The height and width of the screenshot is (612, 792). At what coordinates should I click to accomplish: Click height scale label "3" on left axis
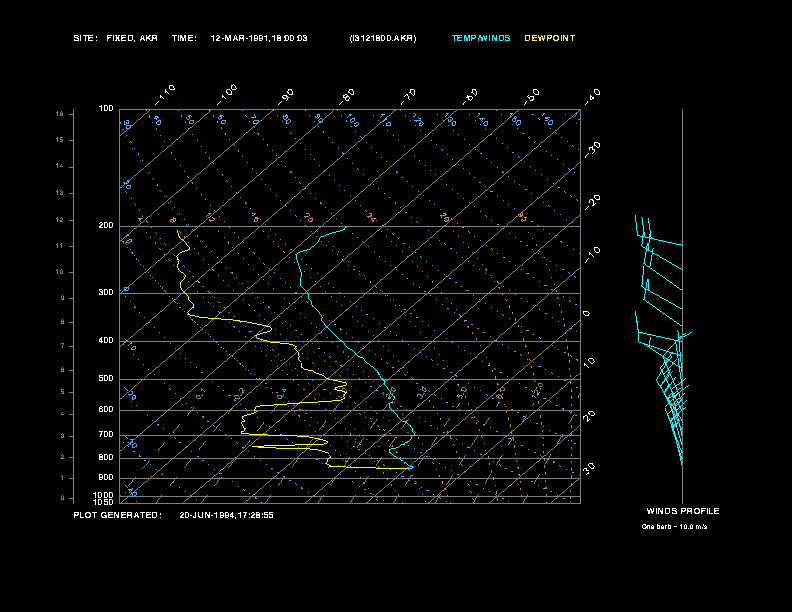coord(63,436)
